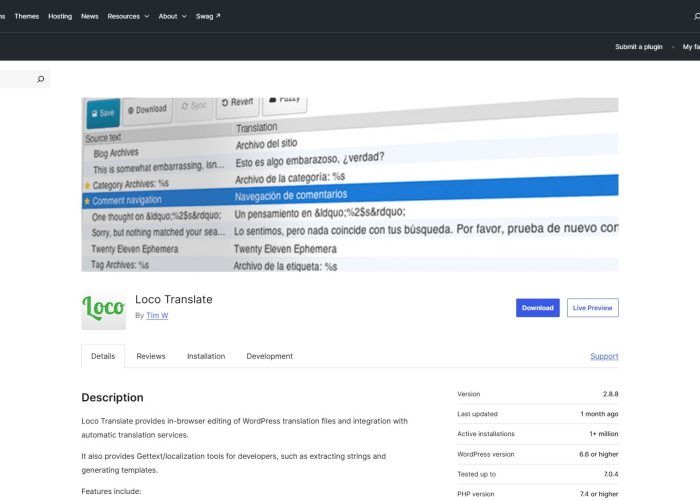700x500 pixels.
Task: Open the Live Preview button
Action: (592, 308)
